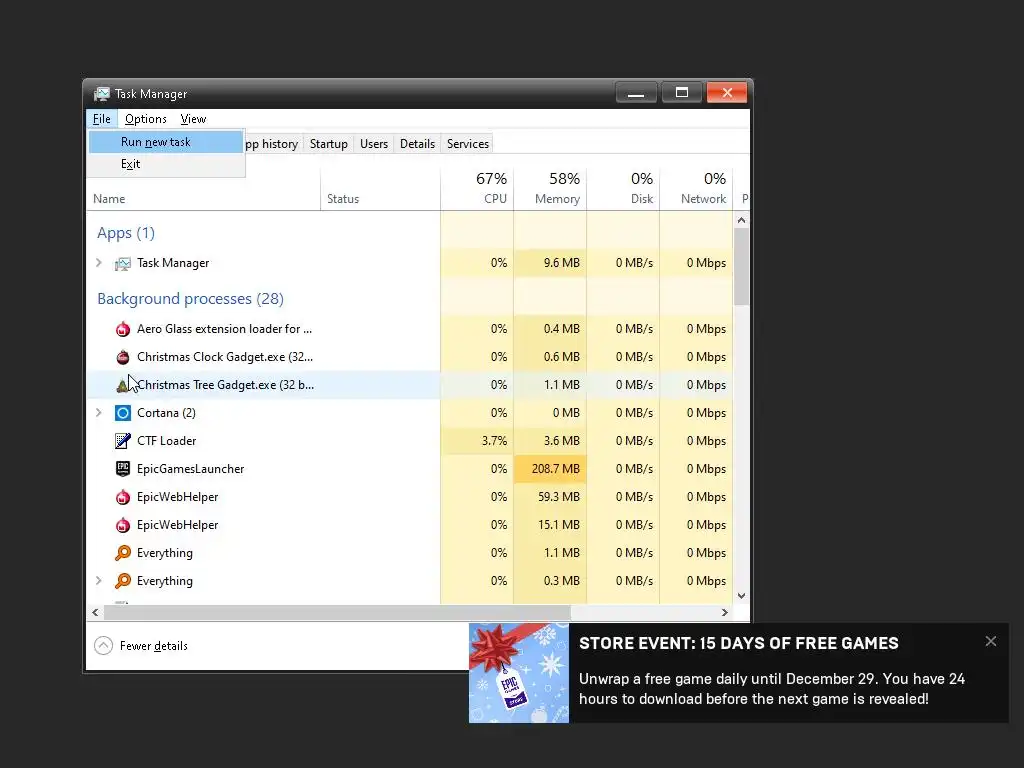
Task: Click the 9.6 MB memory value
Action: 562,263
